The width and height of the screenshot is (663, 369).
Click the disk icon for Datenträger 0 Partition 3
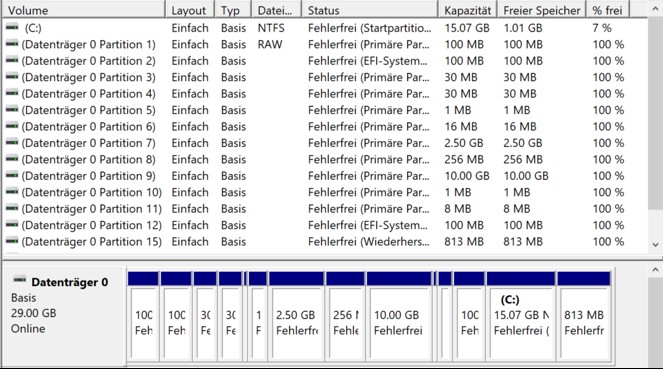pos(12,77)
